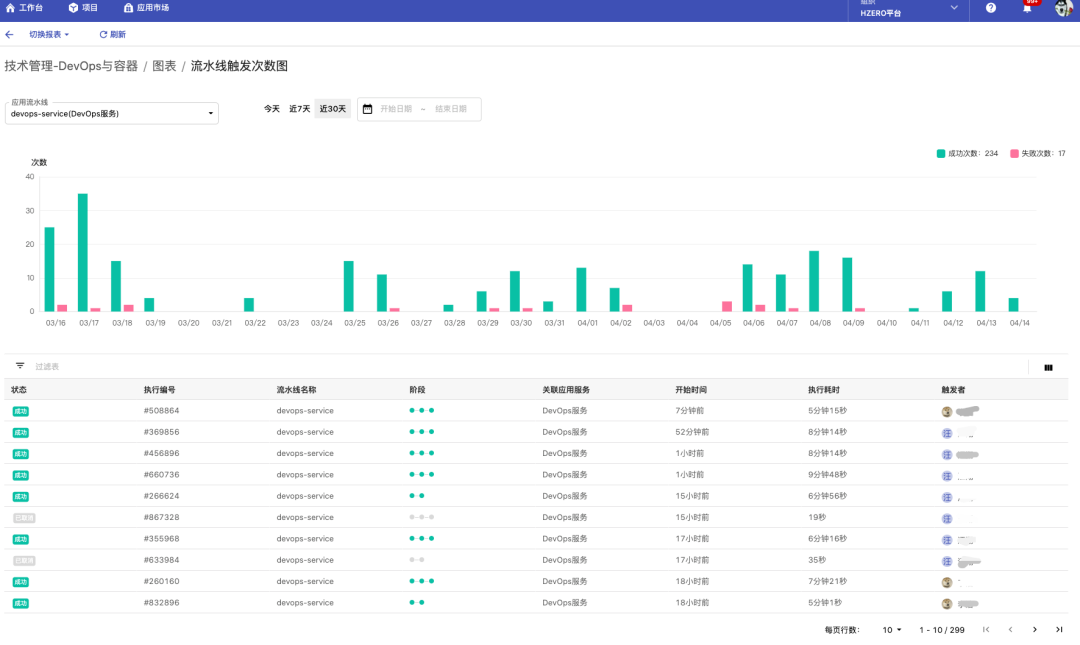Open the column settings icon

coord(1048,367)
